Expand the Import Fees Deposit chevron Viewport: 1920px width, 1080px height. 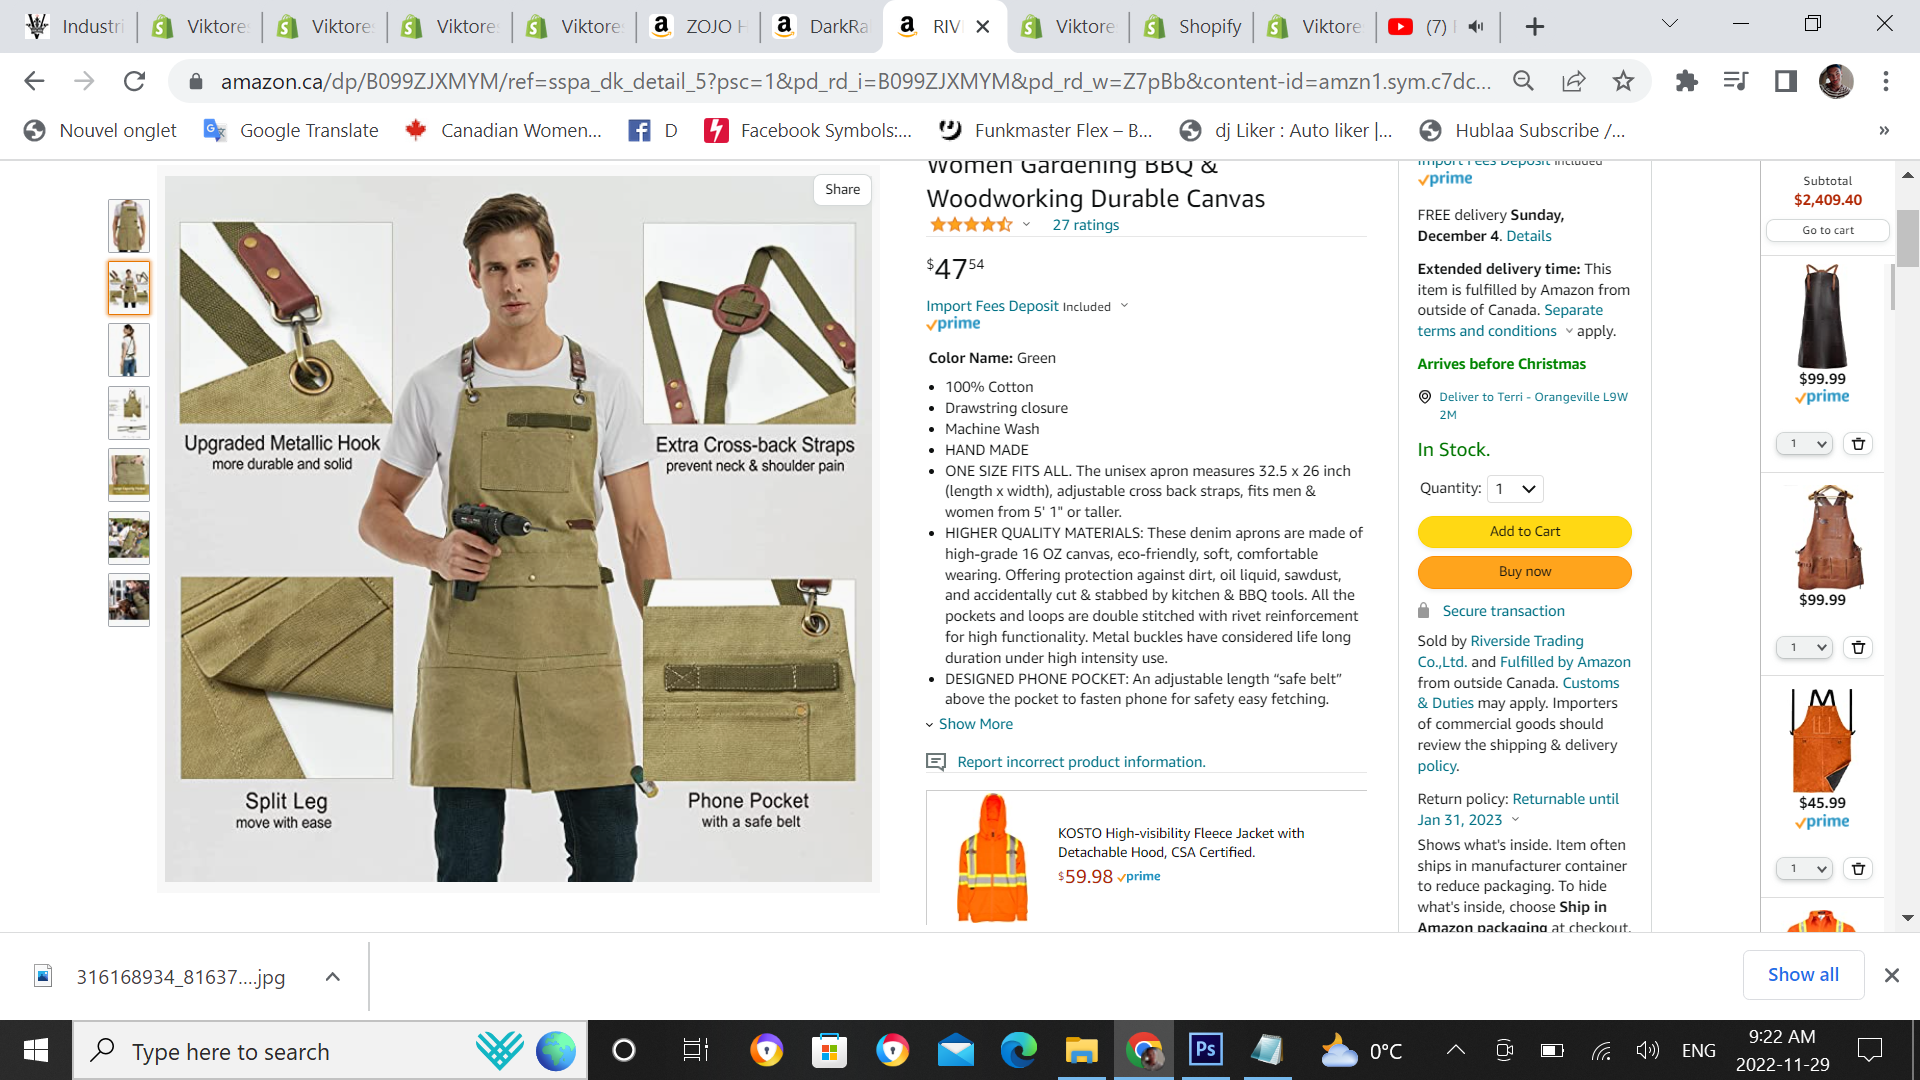(x=1124, y=306)
